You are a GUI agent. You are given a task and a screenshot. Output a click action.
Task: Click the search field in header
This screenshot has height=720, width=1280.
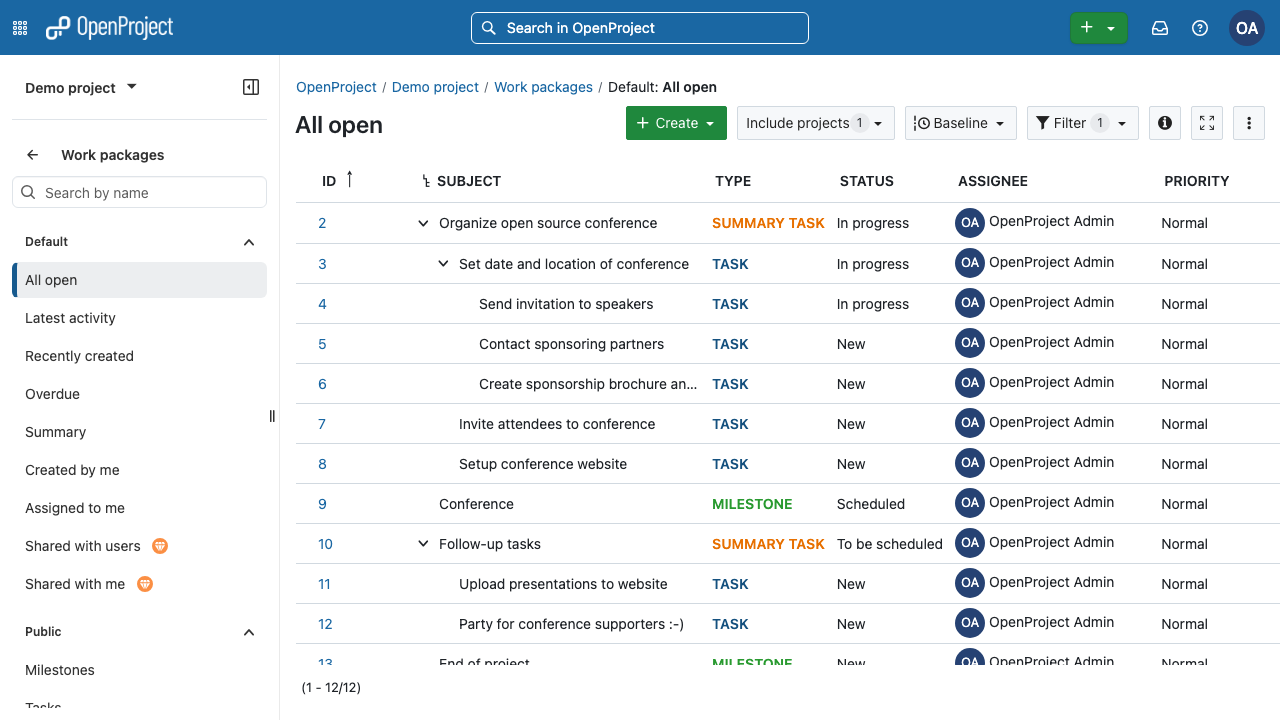point(640,28)
